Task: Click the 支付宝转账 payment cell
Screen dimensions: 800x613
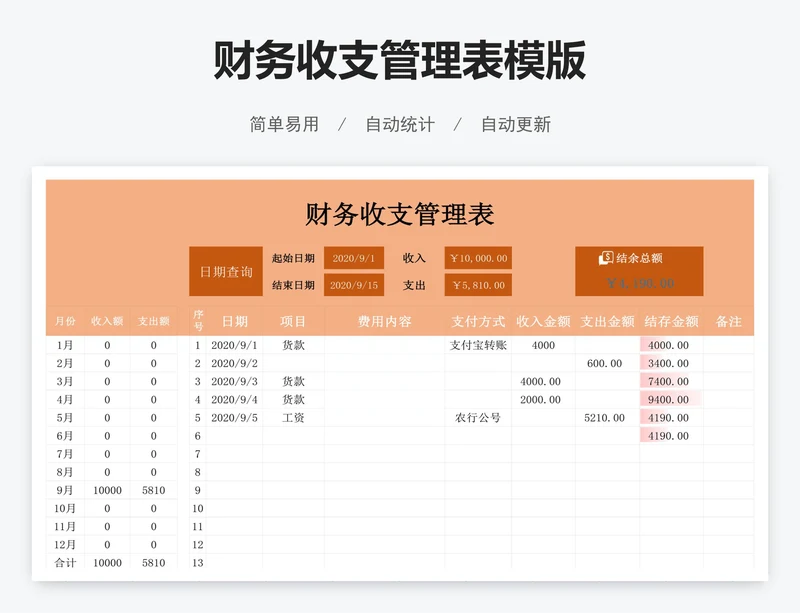Action: pos(478,346)
